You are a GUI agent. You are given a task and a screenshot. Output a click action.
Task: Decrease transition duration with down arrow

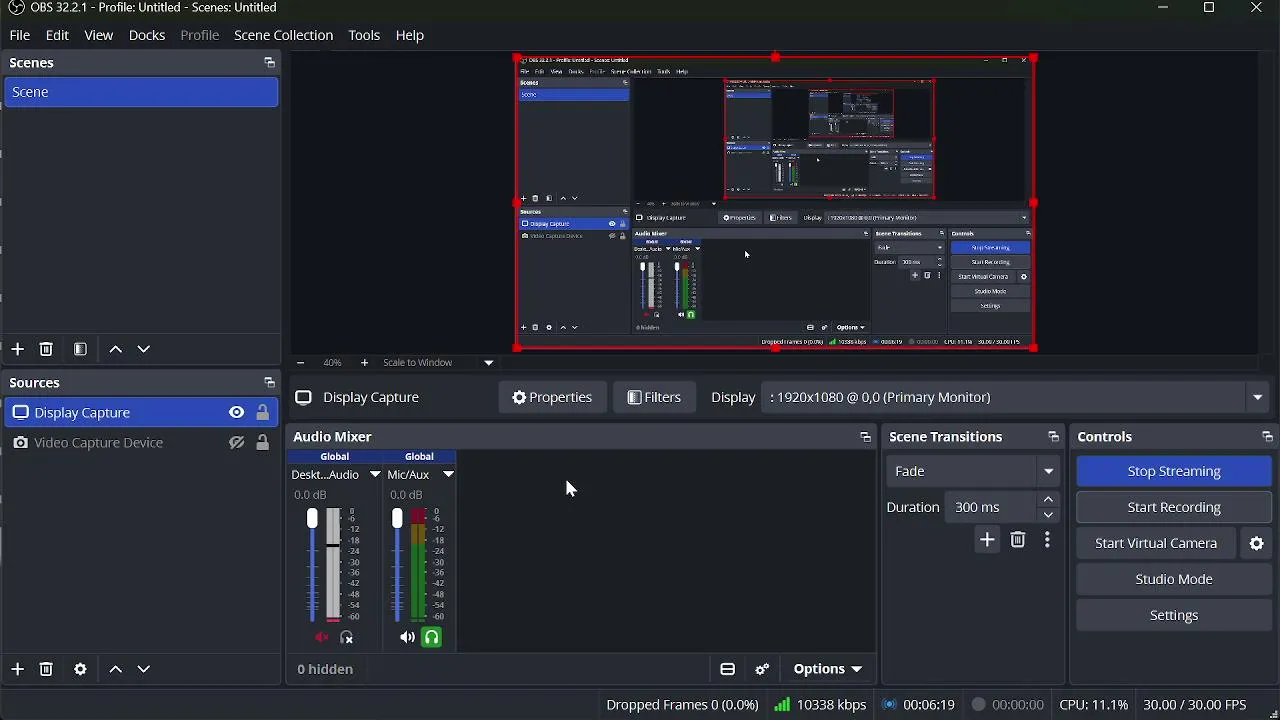coord(1048,515)
